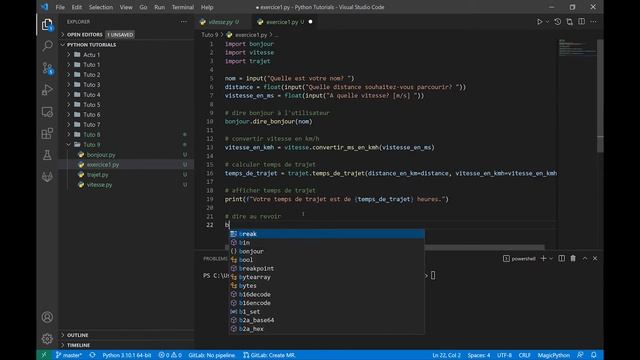Show errors and warnings count
Screen dimensions: 640x360
click(170, 355)
